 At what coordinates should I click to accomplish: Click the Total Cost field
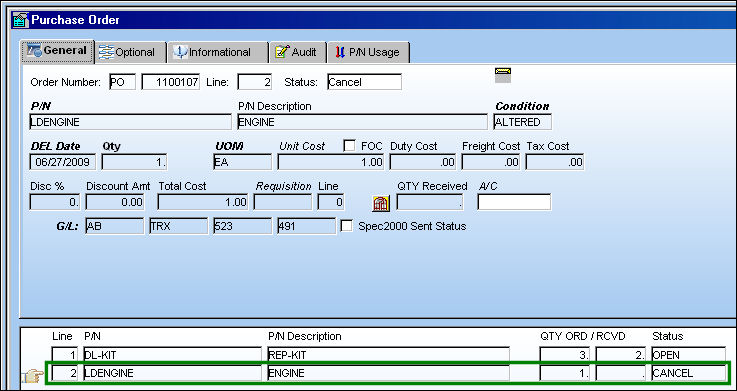[x=203, y=202]
